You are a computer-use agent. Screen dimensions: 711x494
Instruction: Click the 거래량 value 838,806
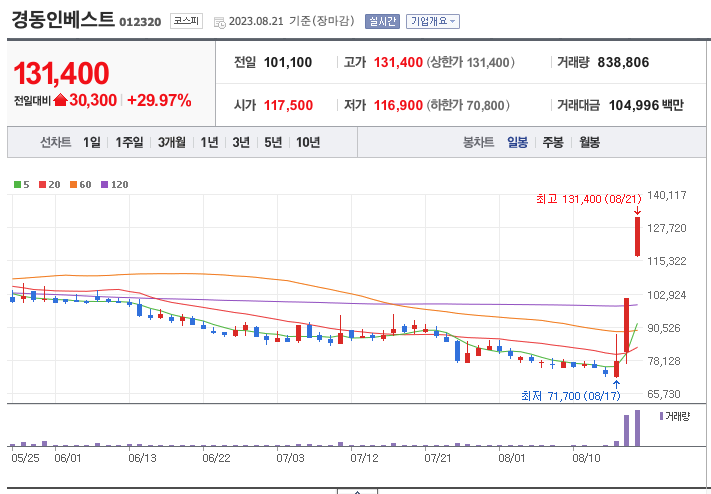point(623,62)
